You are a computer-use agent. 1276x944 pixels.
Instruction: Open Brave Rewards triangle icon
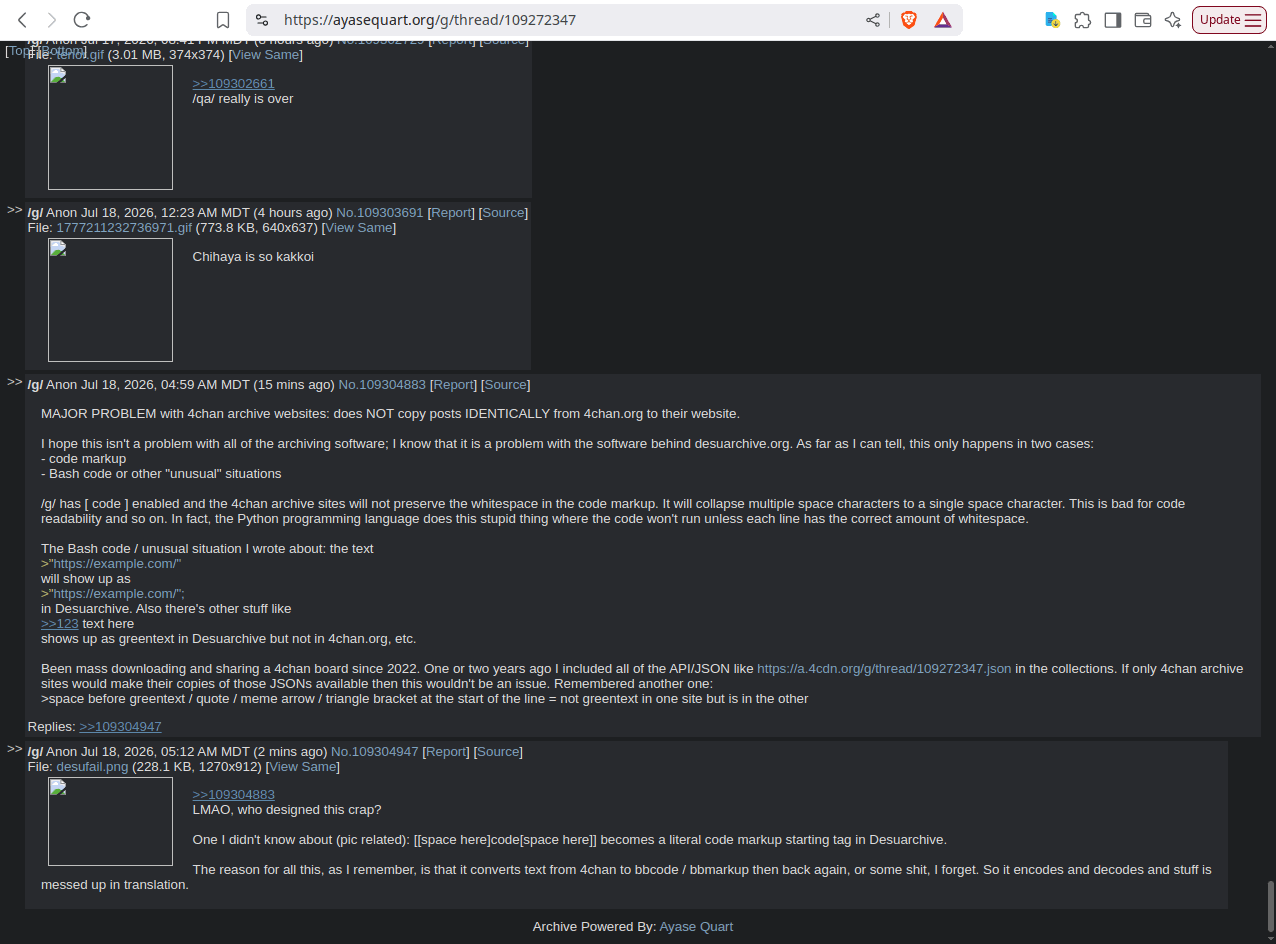click(943, 20)
